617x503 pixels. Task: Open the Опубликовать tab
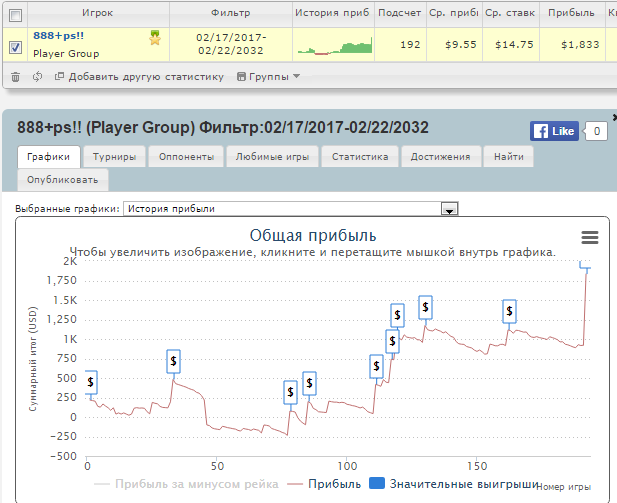click(63, 180)
